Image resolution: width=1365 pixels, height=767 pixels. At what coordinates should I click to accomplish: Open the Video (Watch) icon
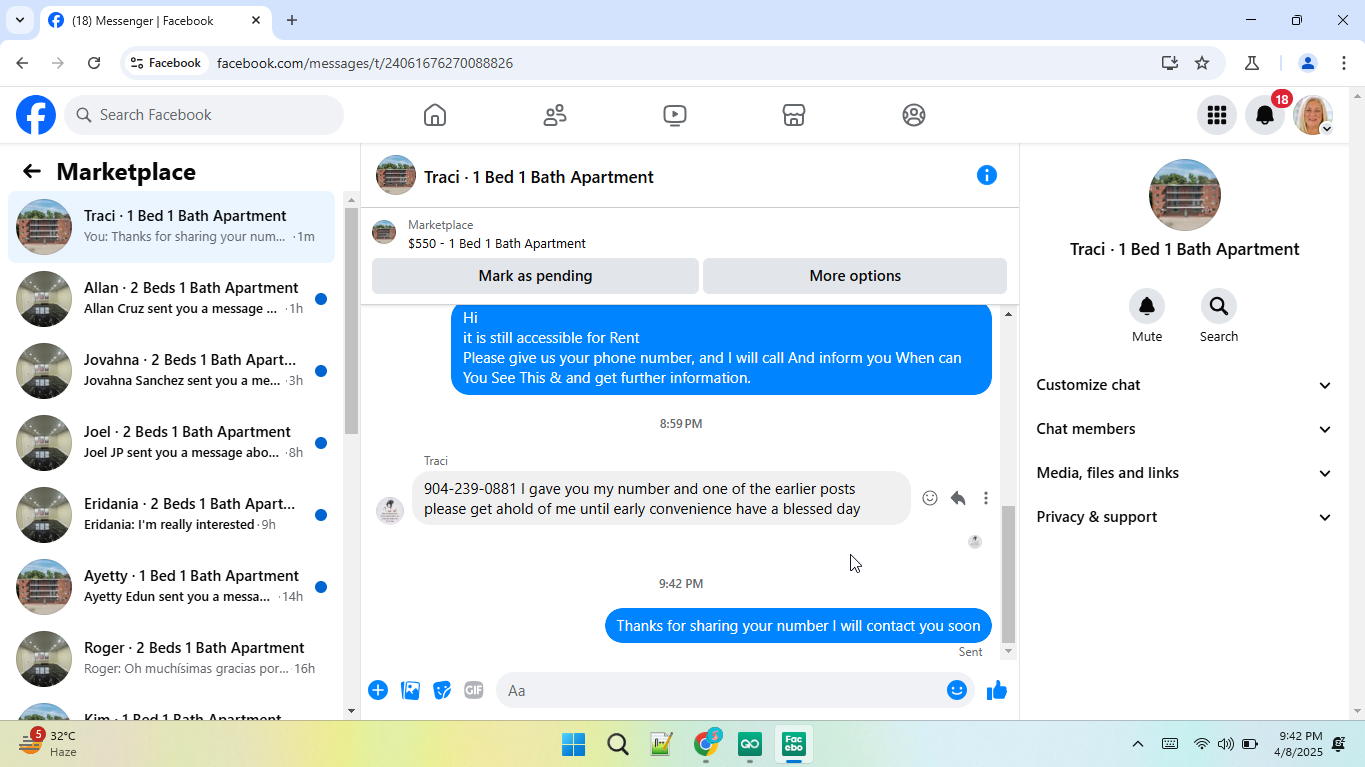(675, 115)
